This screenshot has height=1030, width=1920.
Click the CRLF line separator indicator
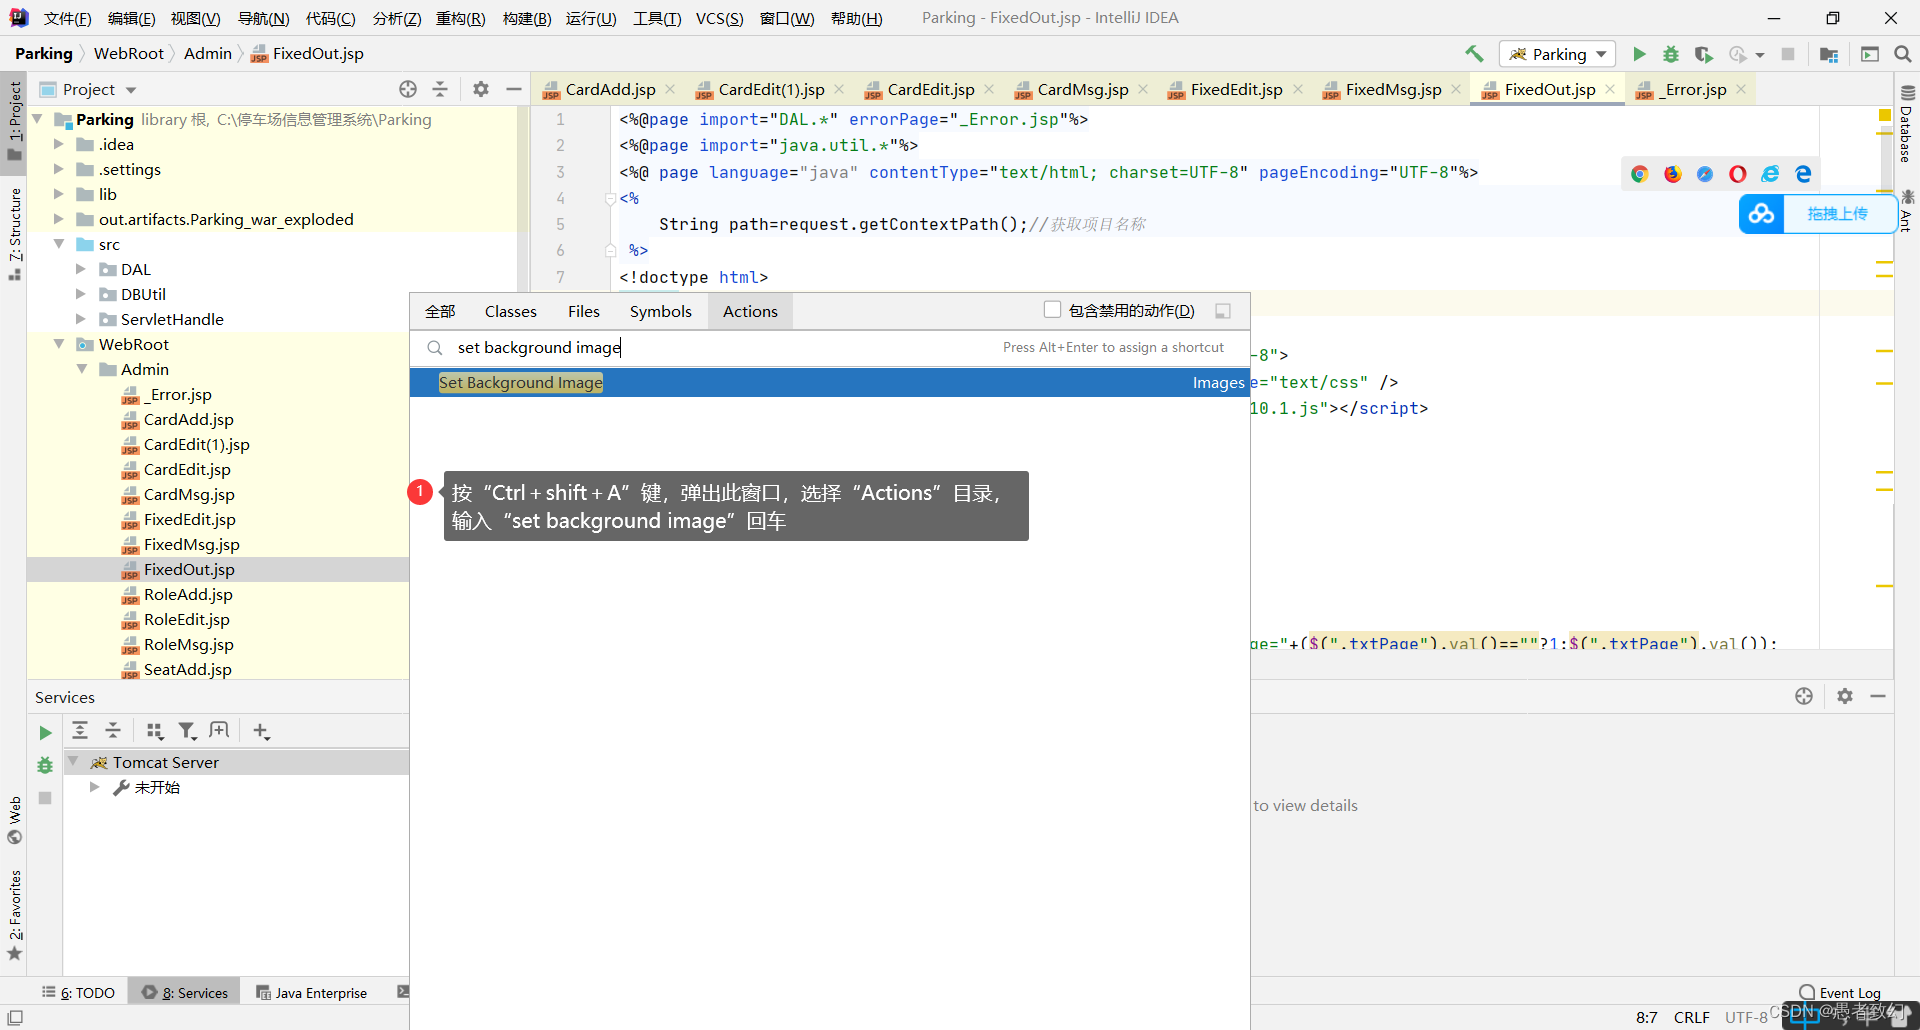tap(1691, 1017)
